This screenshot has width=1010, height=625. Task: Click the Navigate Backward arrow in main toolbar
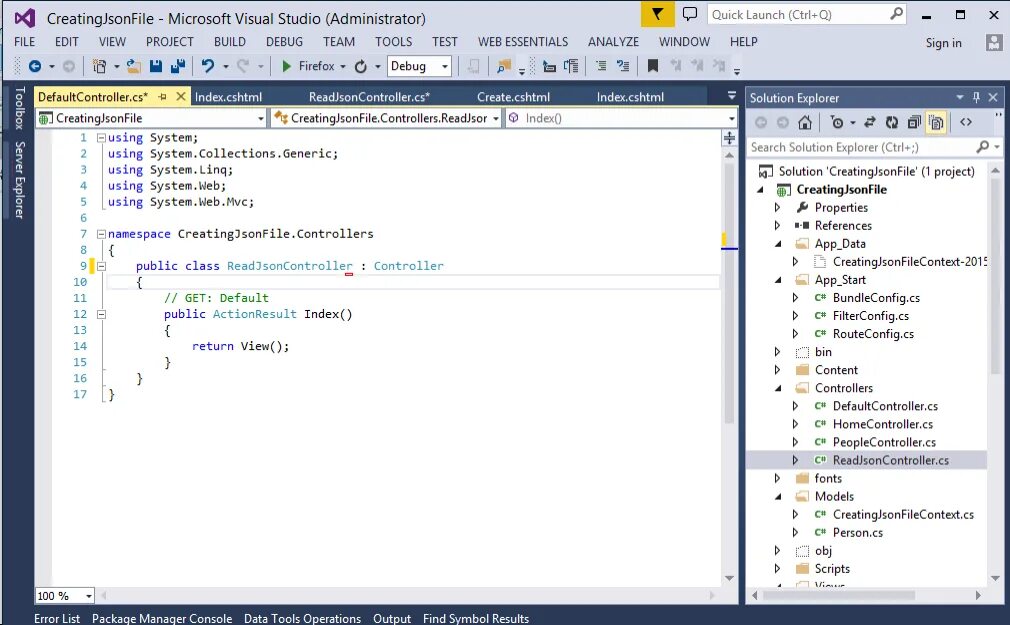point(35,66)
